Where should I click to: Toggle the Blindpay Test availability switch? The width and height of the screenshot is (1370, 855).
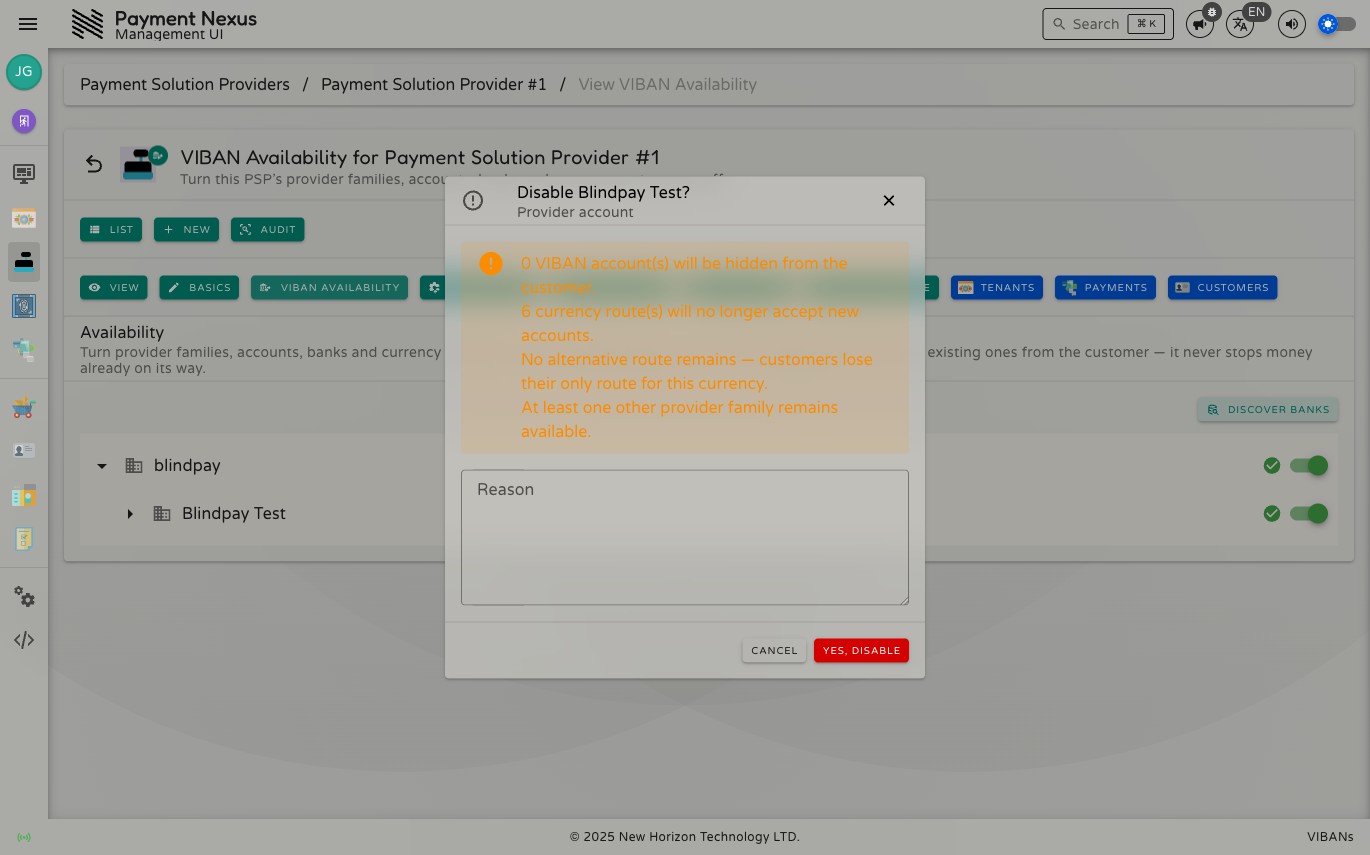[x=1309, y=513]
